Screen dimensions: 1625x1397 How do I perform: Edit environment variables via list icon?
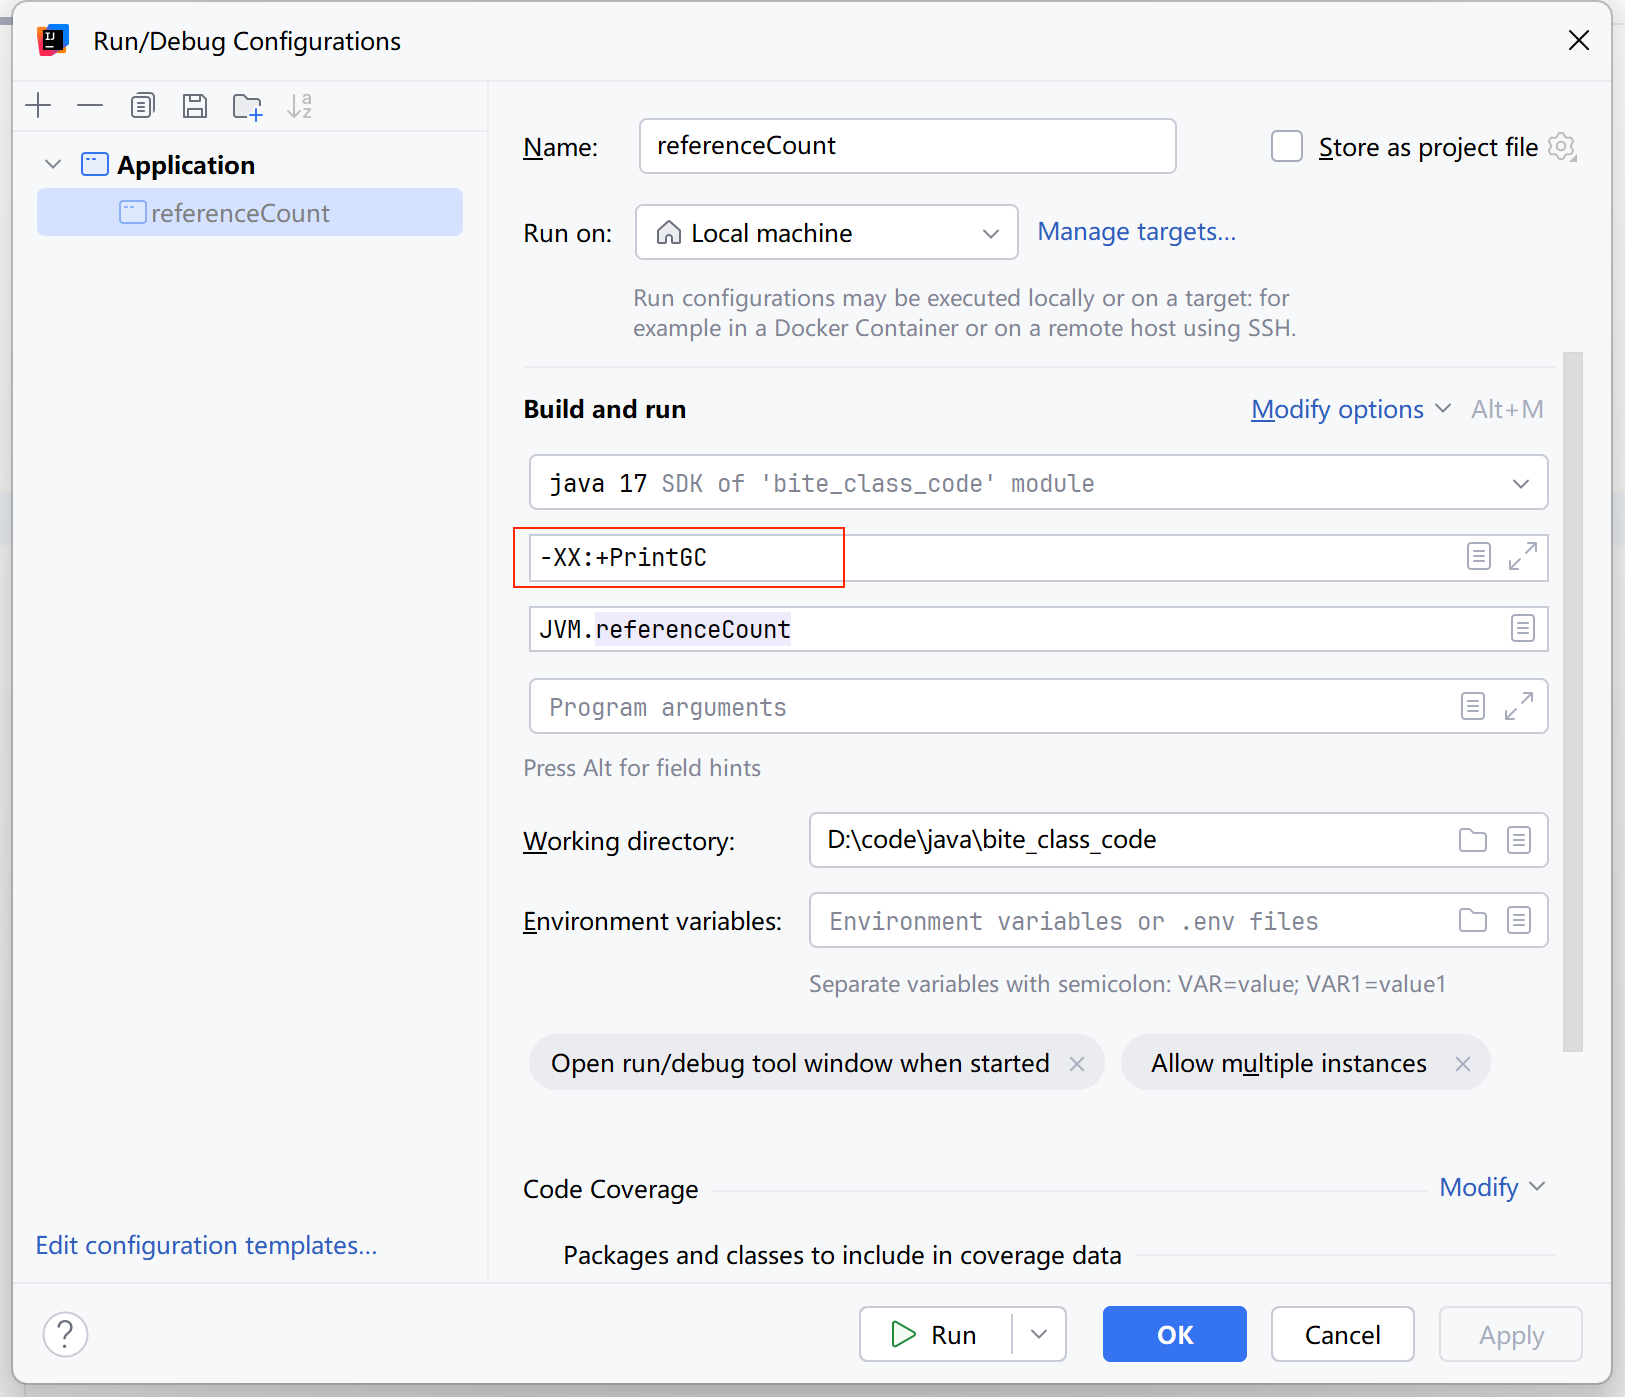(x=1519, y=920)
